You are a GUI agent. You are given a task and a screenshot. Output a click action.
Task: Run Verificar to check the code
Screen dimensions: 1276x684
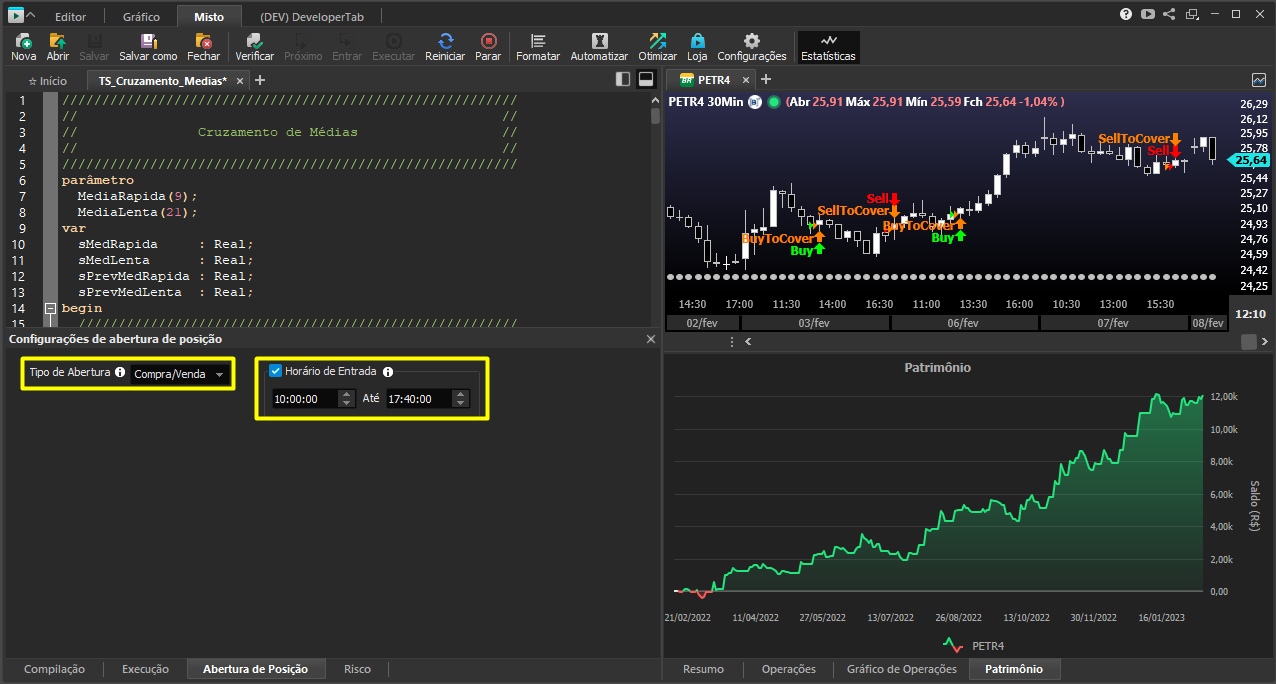pos(255,47)
